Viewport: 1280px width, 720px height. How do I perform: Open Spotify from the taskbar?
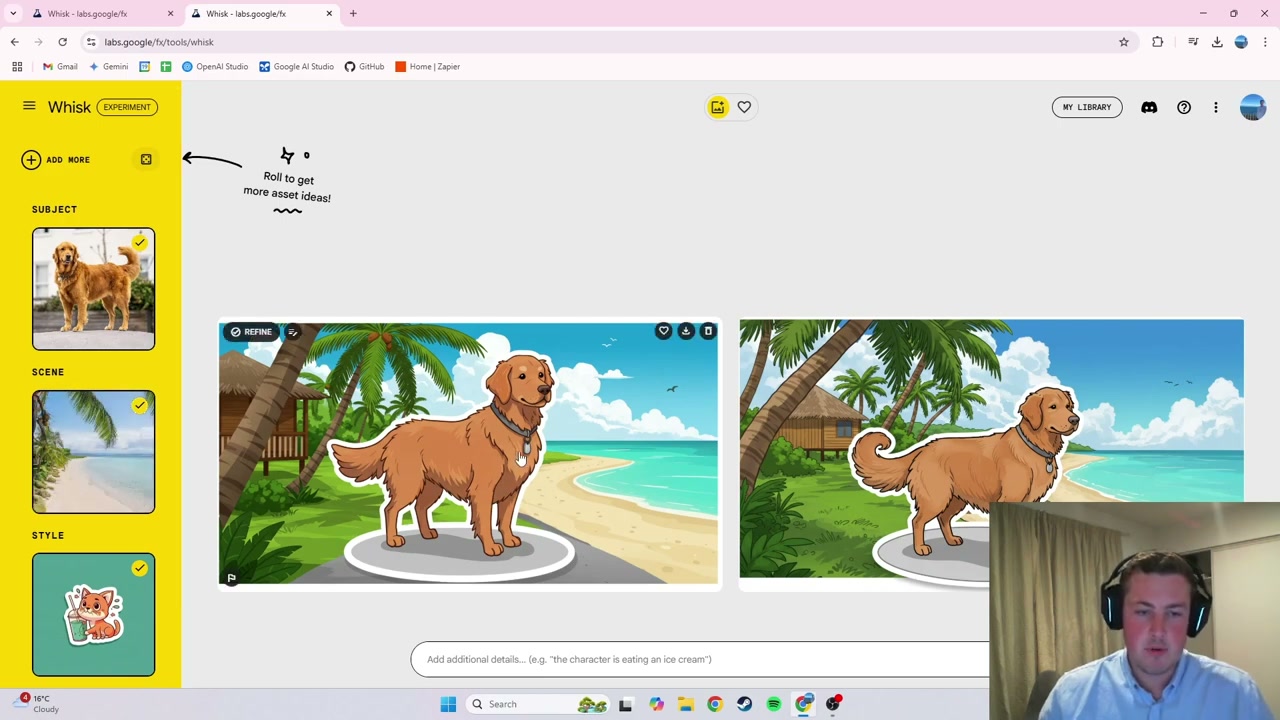[x=774, y=704]
